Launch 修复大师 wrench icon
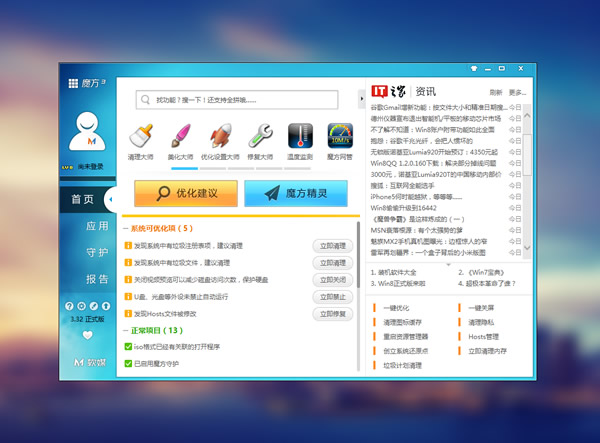The image size is (600, 443). tap(260, 136)
